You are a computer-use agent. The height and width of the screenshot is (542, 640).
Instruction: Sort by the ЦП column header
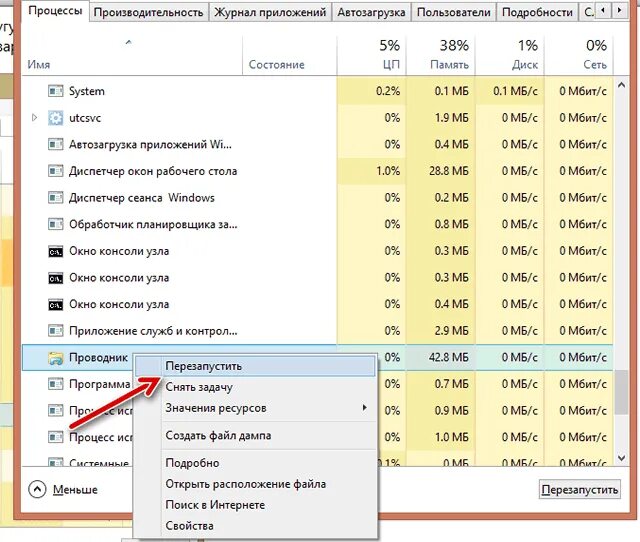tap(371, 56)
